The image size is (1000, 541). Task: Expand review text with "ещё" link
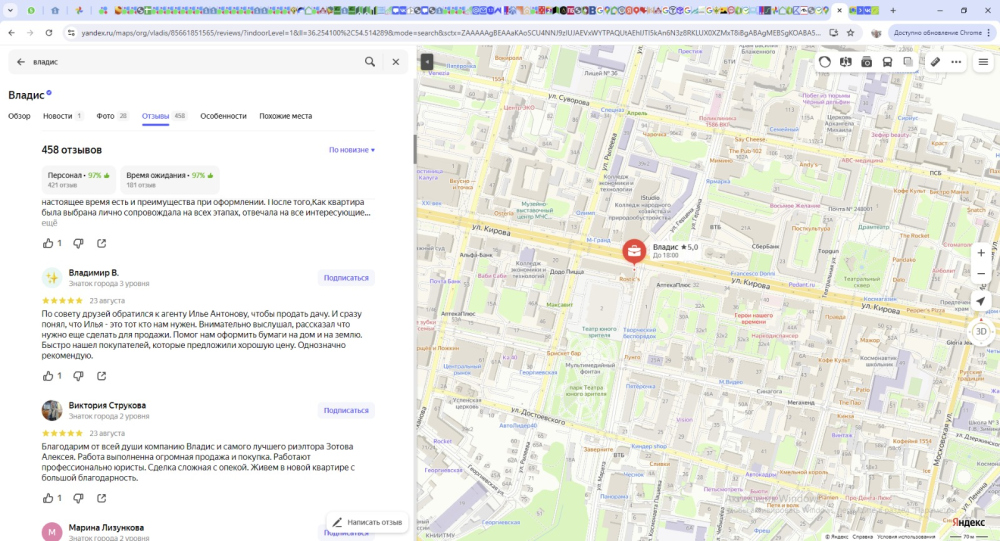click(49, 223)
